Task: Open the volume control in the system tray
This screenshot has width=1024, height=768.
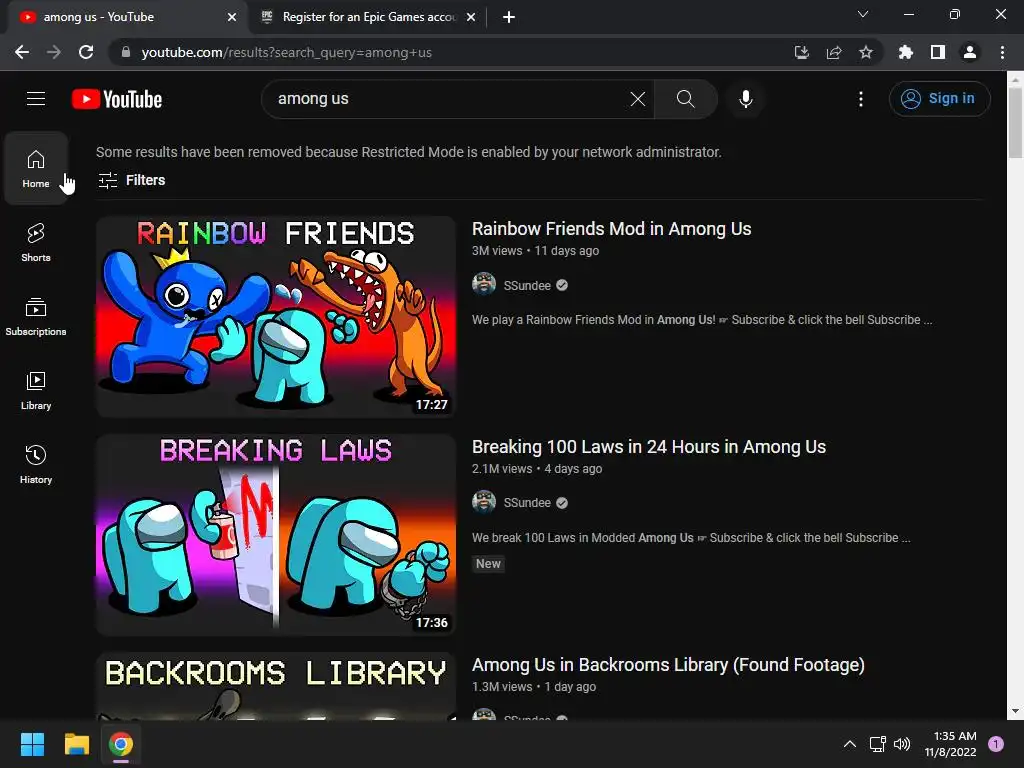Action: coord(902,744)
